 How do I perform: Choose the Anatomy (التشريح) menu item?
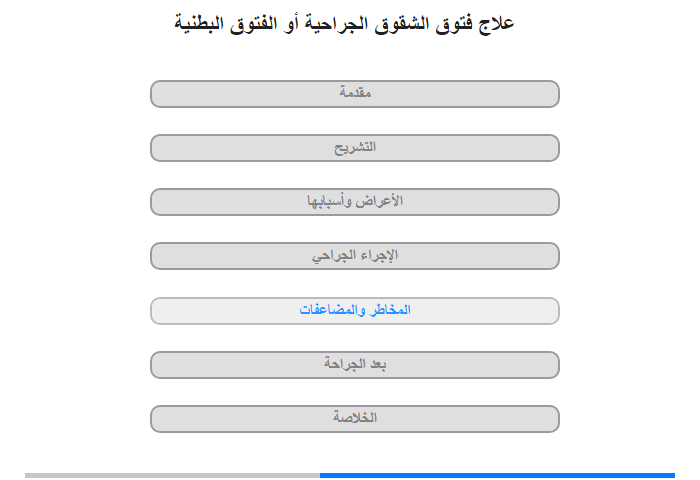tap(355, 148)
